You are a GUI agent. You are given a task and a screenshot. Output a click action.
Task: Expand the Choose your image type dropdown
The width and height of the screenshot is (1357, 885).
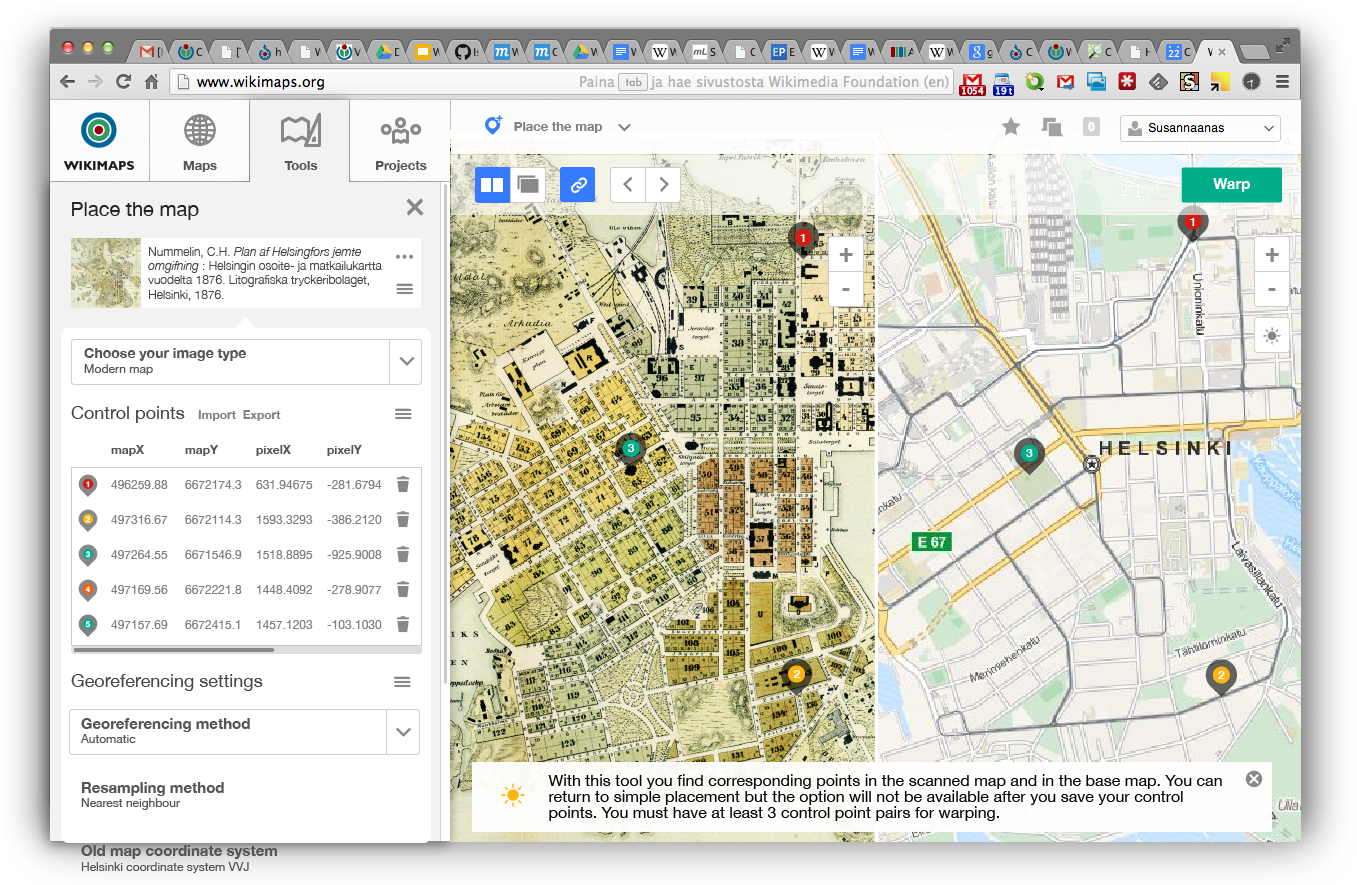click(406, 361)
